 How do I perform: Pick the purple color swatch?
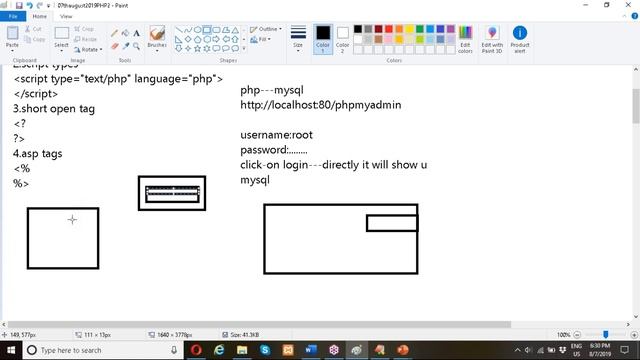pyautogui.click(x=451, y=29)
